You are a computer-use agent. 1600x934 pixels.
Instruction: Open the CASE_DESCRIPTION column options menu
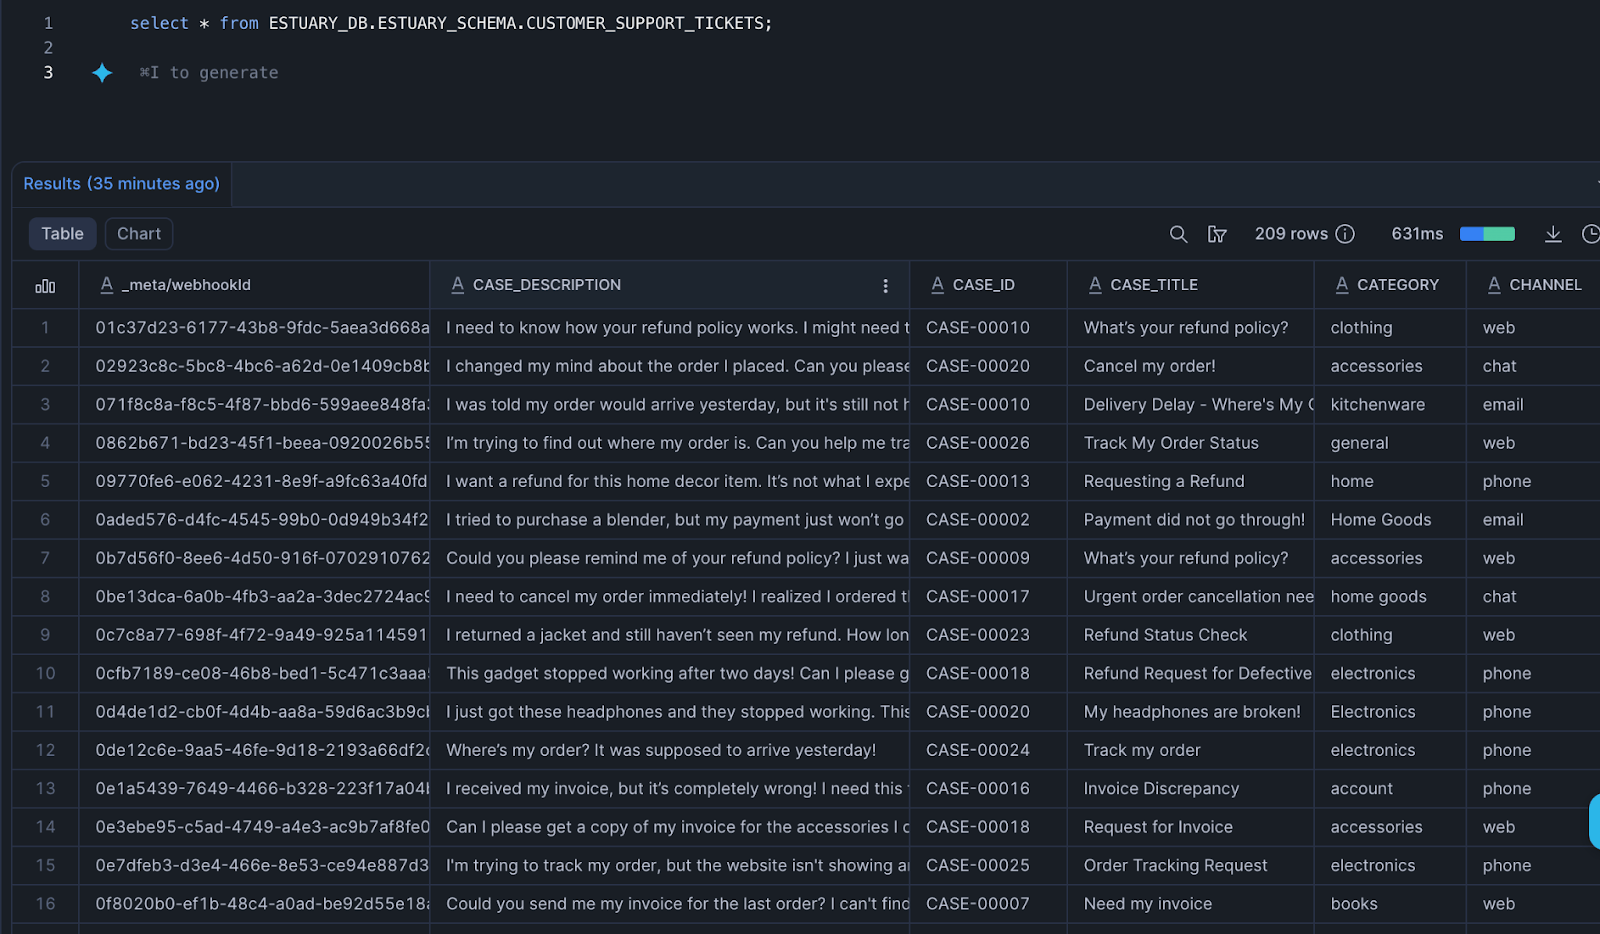(886, 285)
